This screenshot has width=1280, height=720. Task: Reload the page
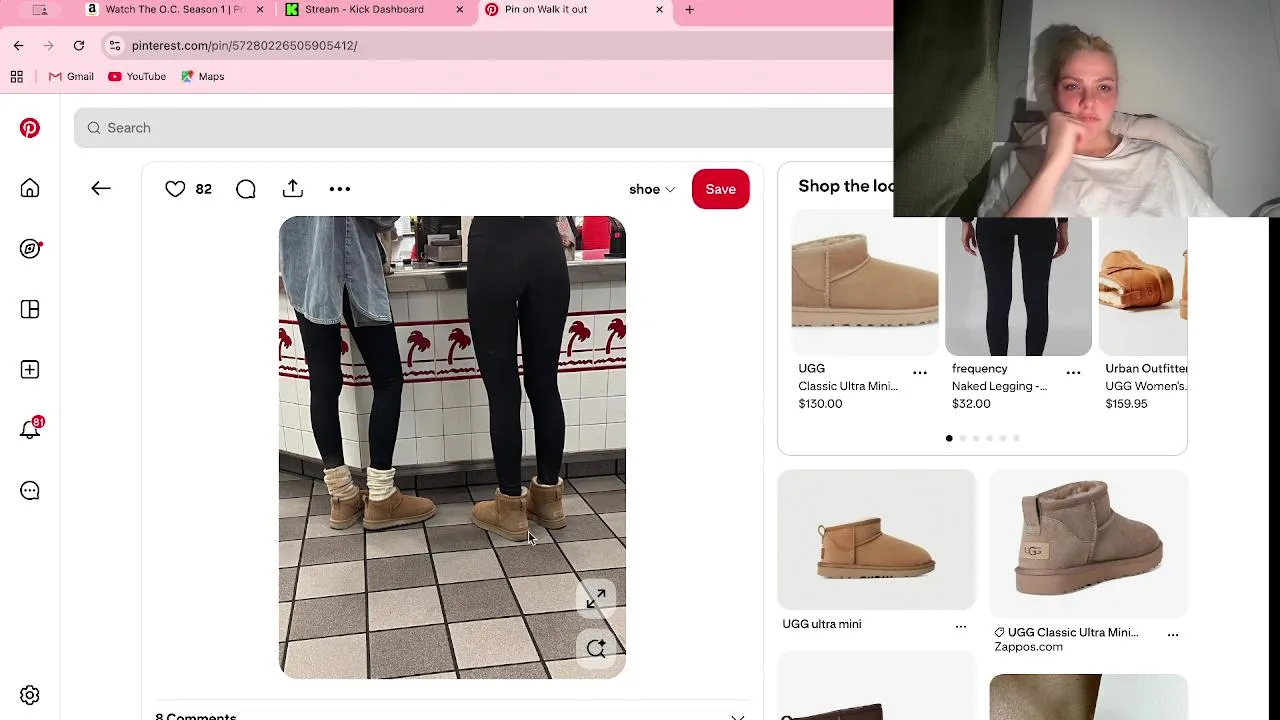pos(79,45)
